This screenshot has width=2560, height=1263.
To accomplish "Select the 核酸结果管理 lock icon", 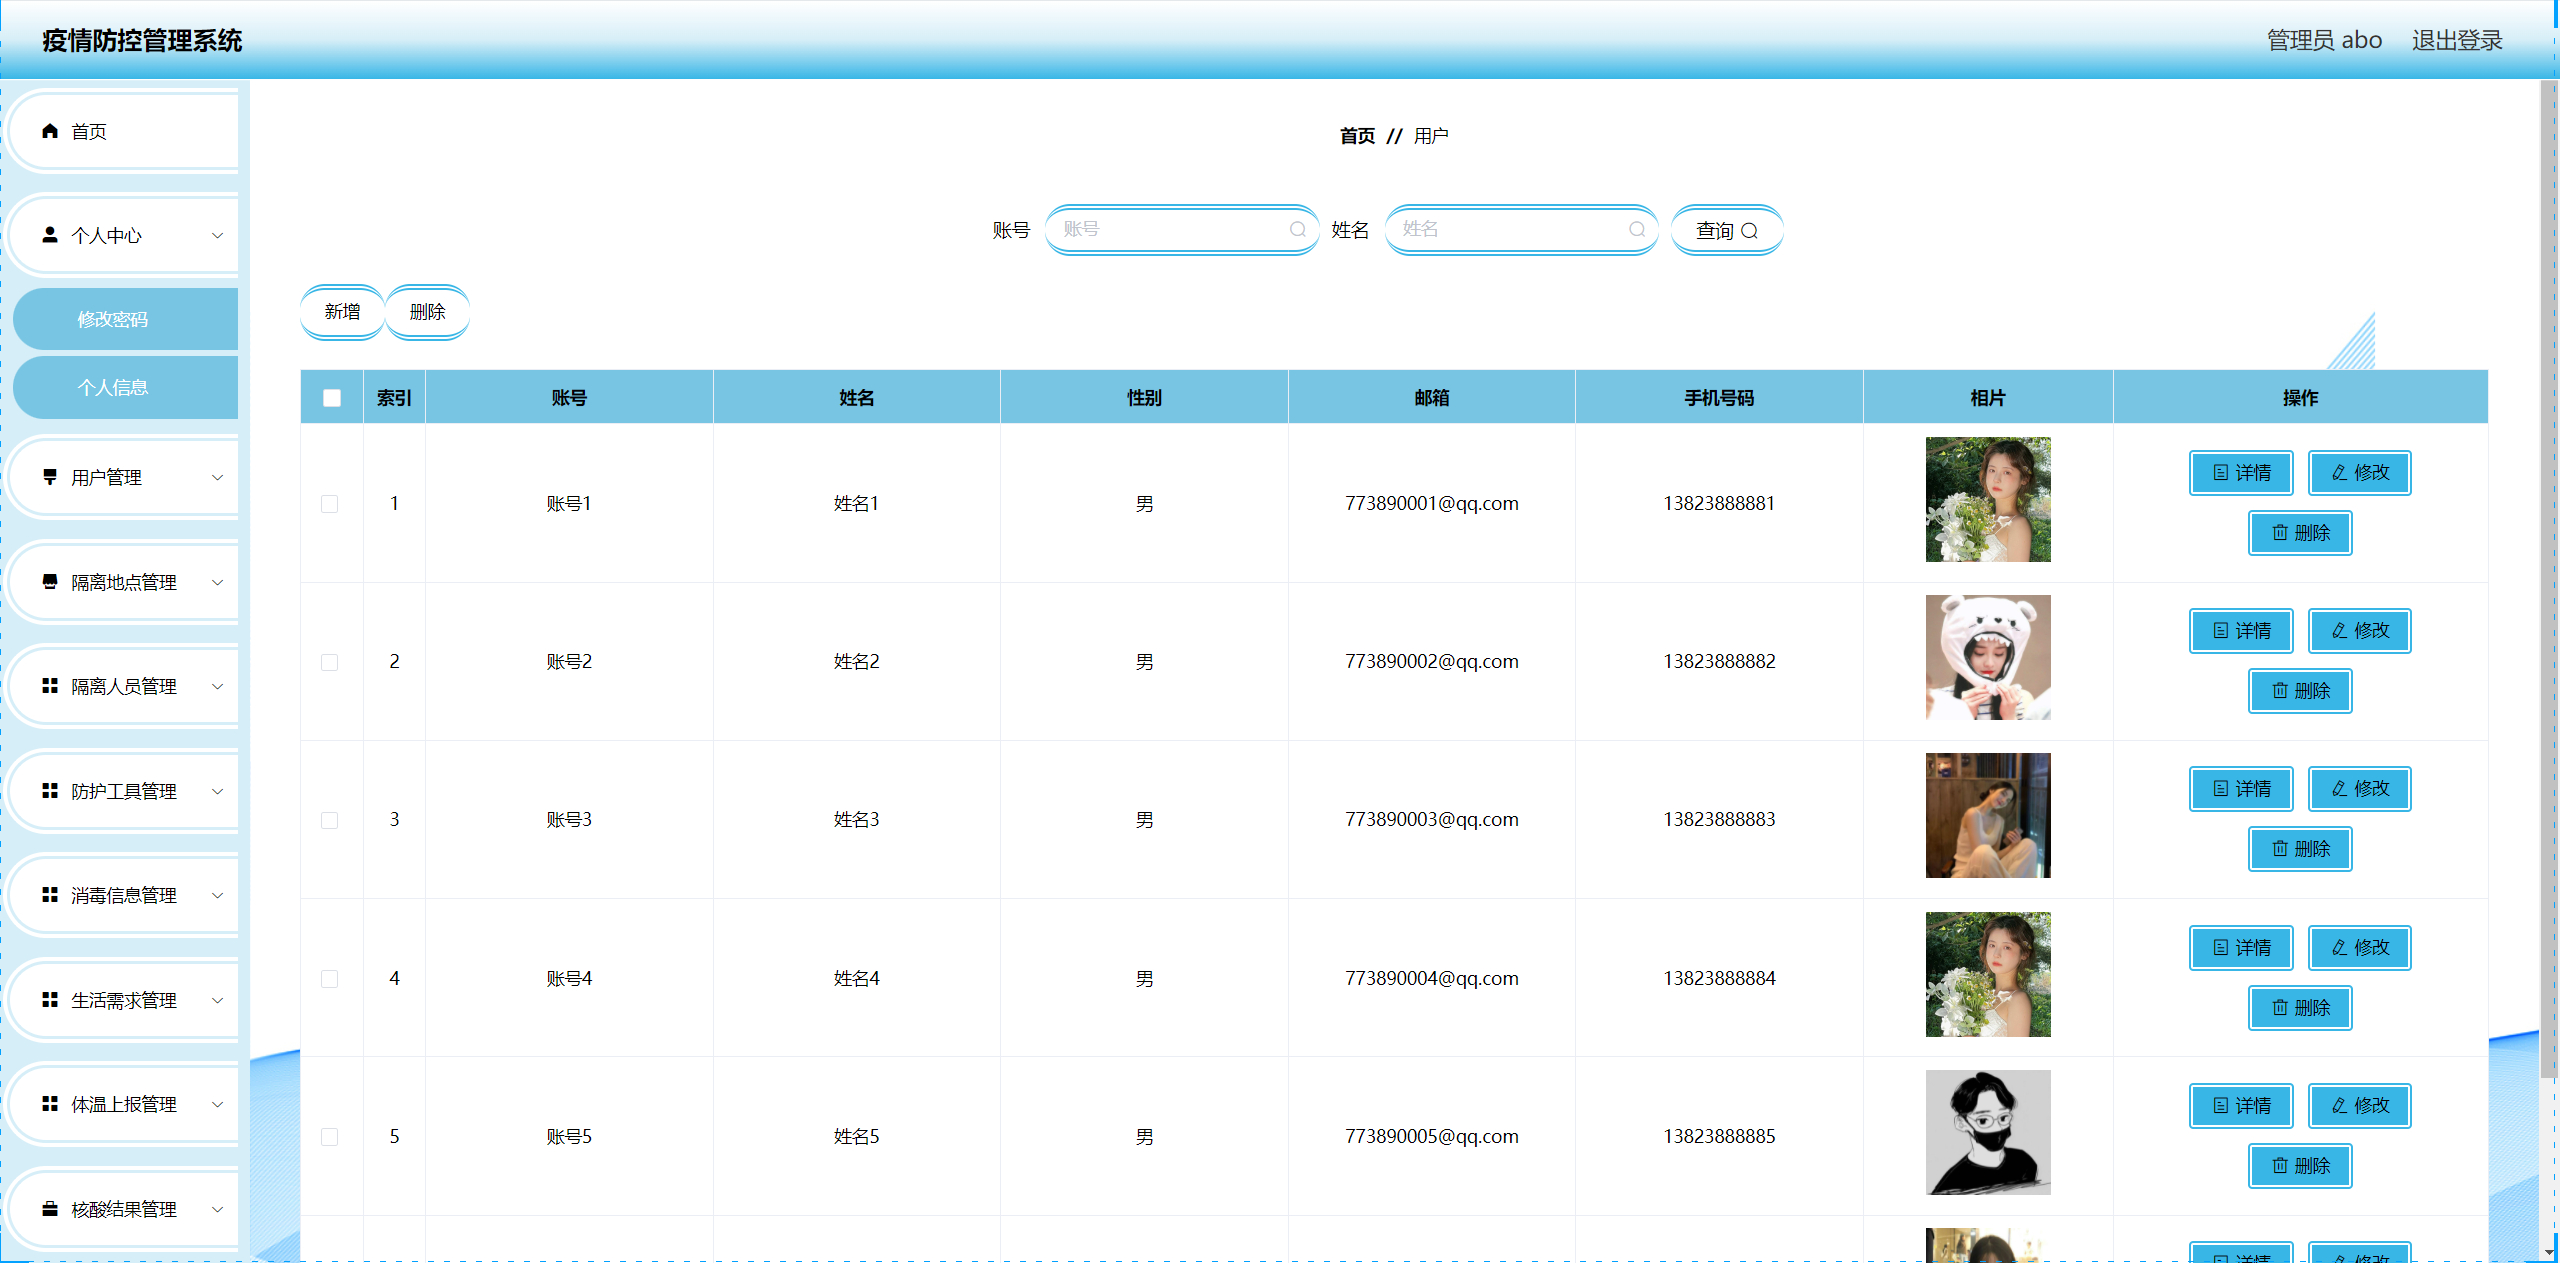I will 48,1209.
